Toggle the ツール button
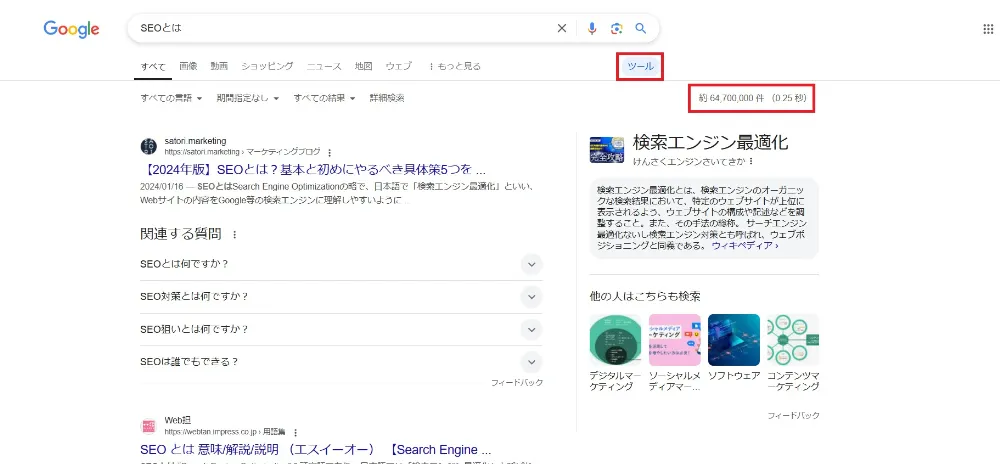Screen dimensions: 1000x464 (x=640, y=66)
